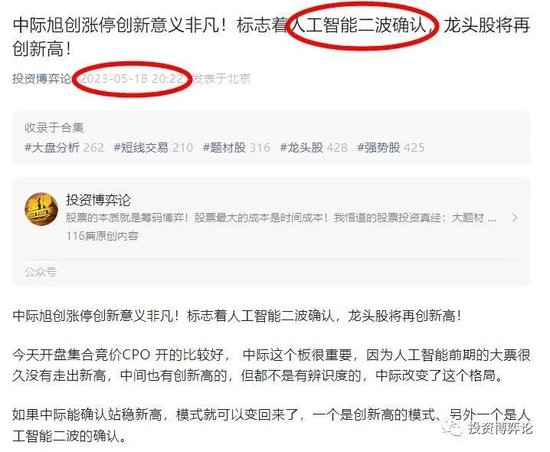Screen dimensions: 550x452
Task: Click the 收录于合集 heading
Action: point(54,128)
